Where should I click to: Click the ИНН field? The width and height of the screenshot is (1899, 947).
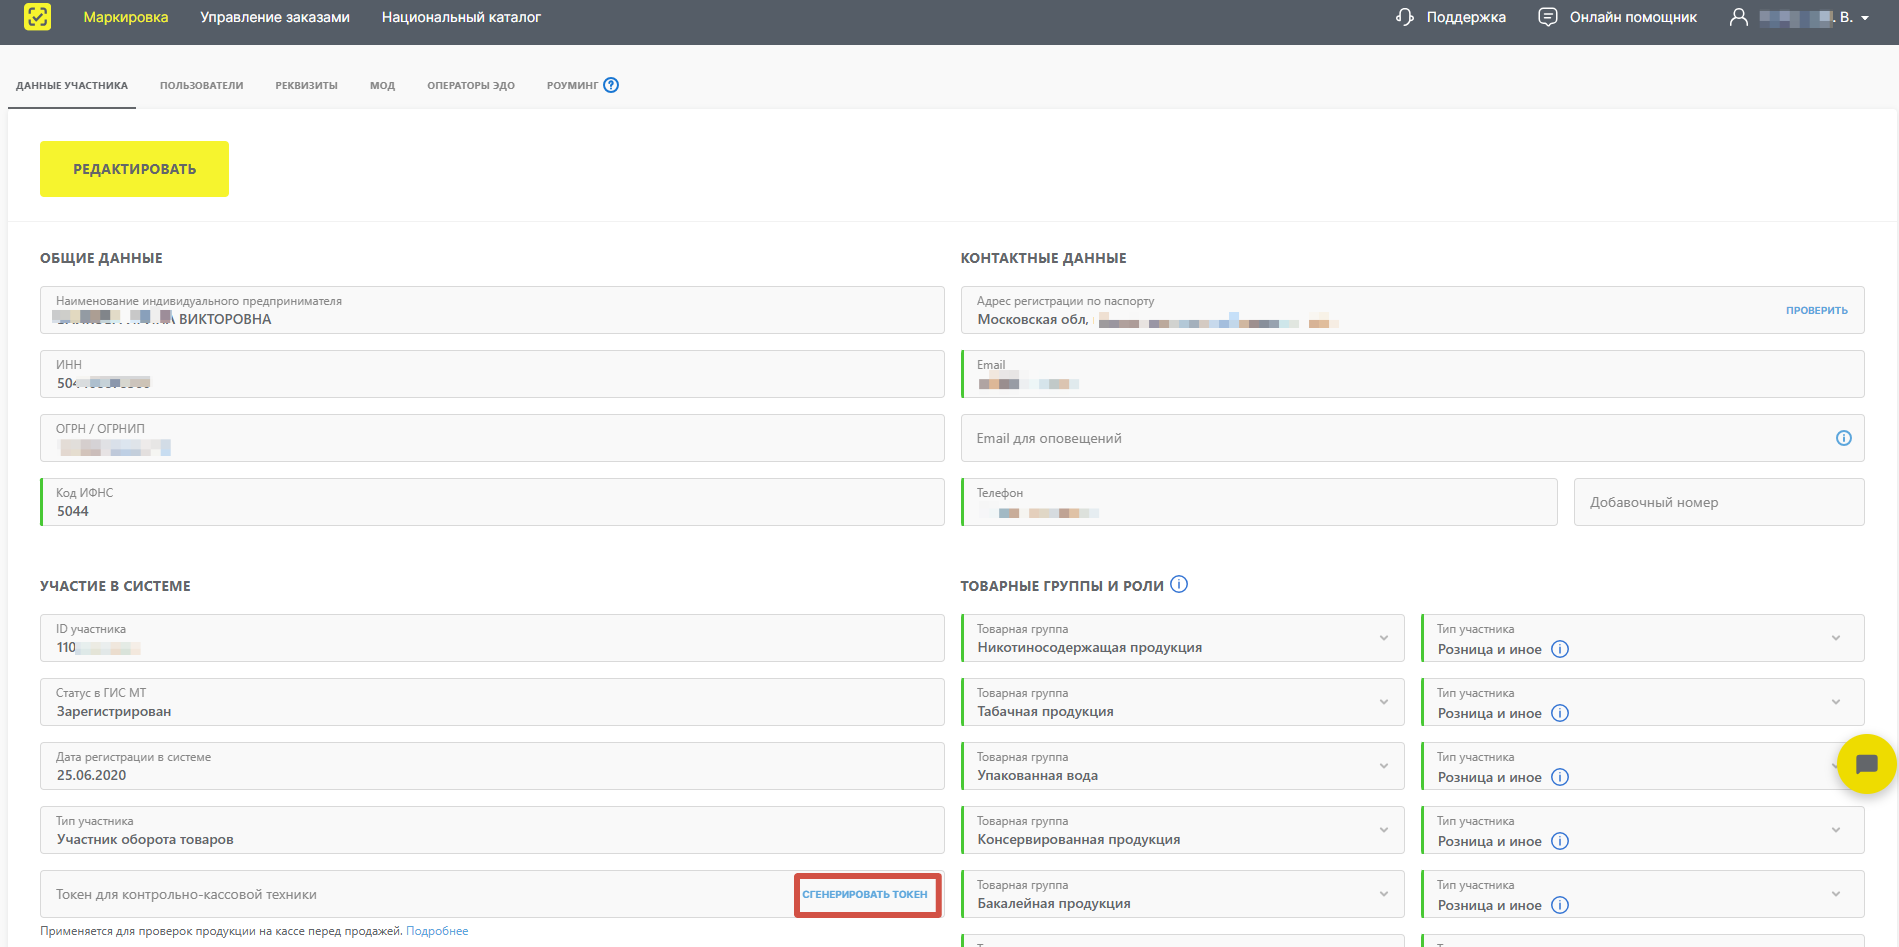492,374
